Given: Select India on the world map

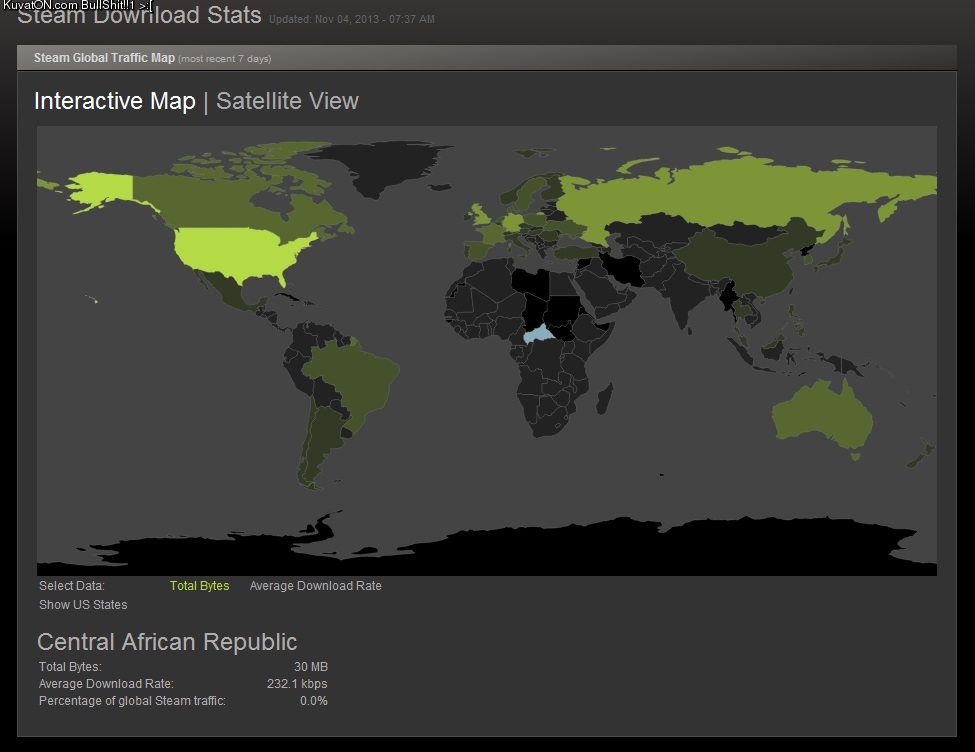Looking at the screenshot, I should (x=682, y=298).
